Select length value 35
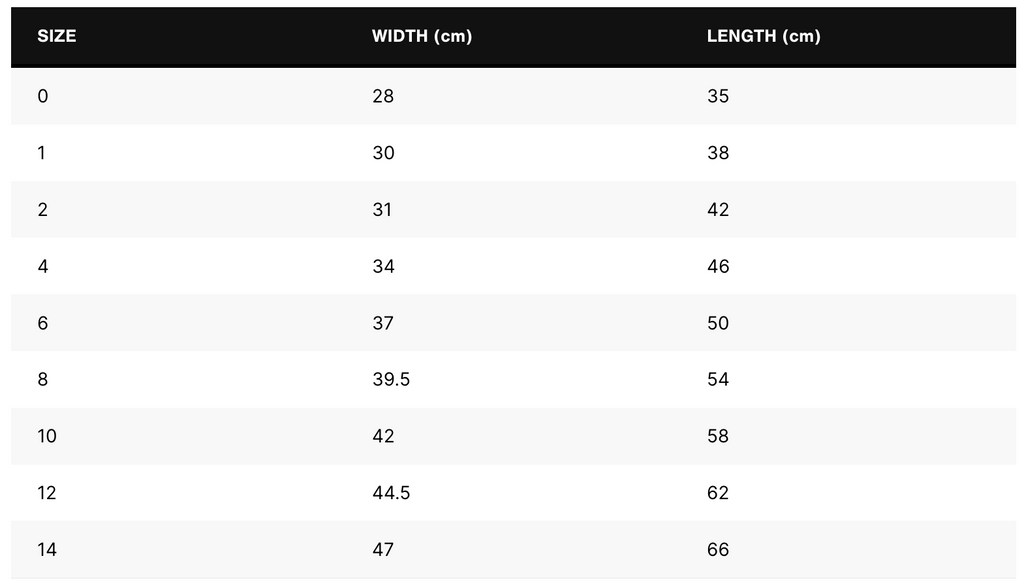 click(x=718, y=96)
